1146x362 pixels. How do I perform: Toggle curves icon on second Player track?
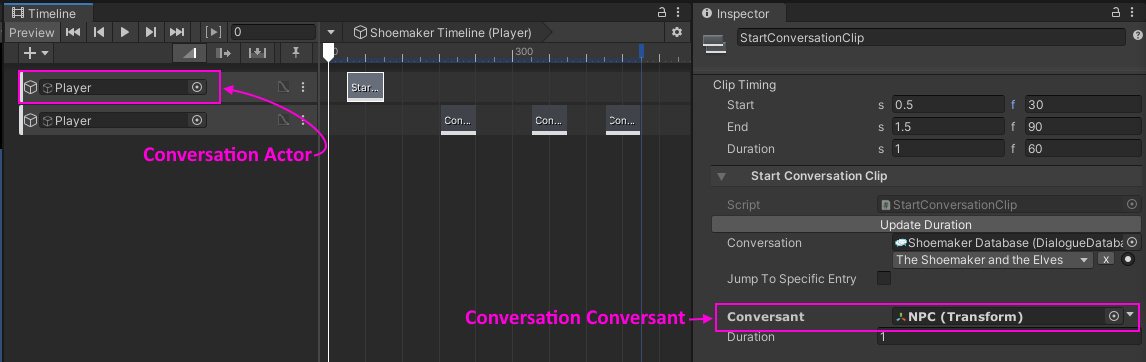284,120
